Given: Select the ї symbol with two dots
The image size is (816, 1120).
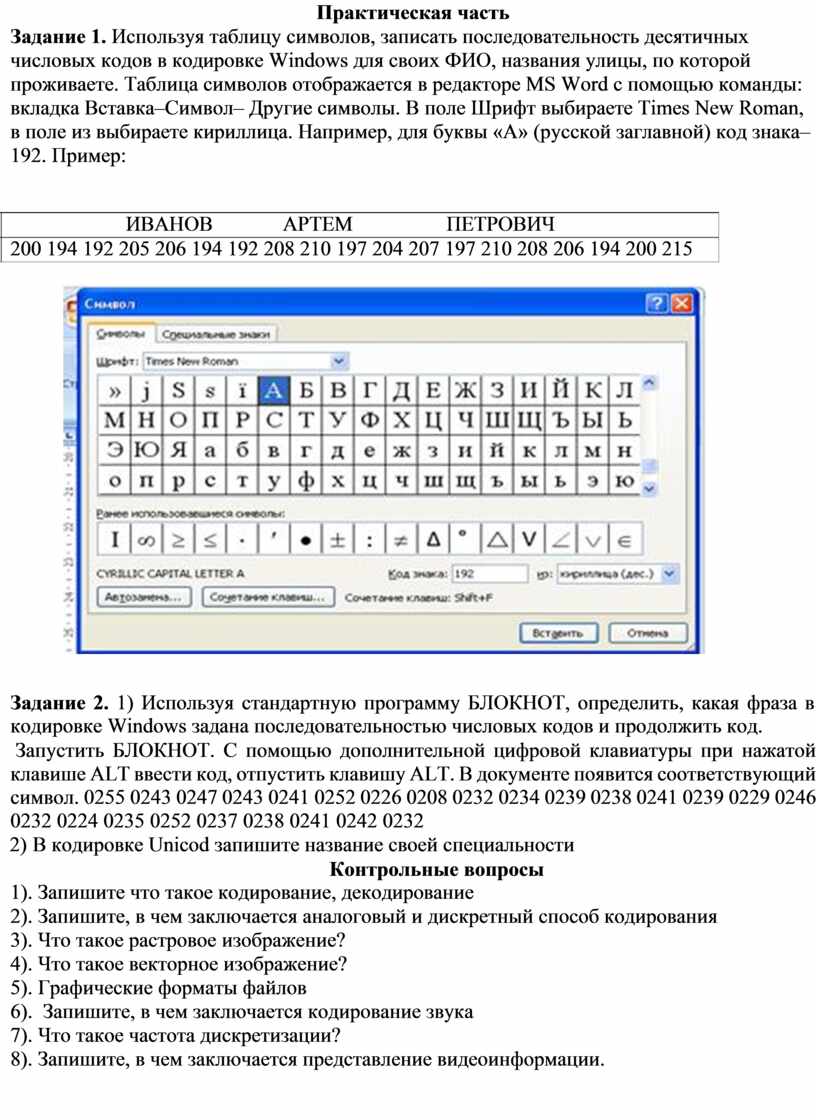Looking at the screenshot, I should click(x=242, y=390).
